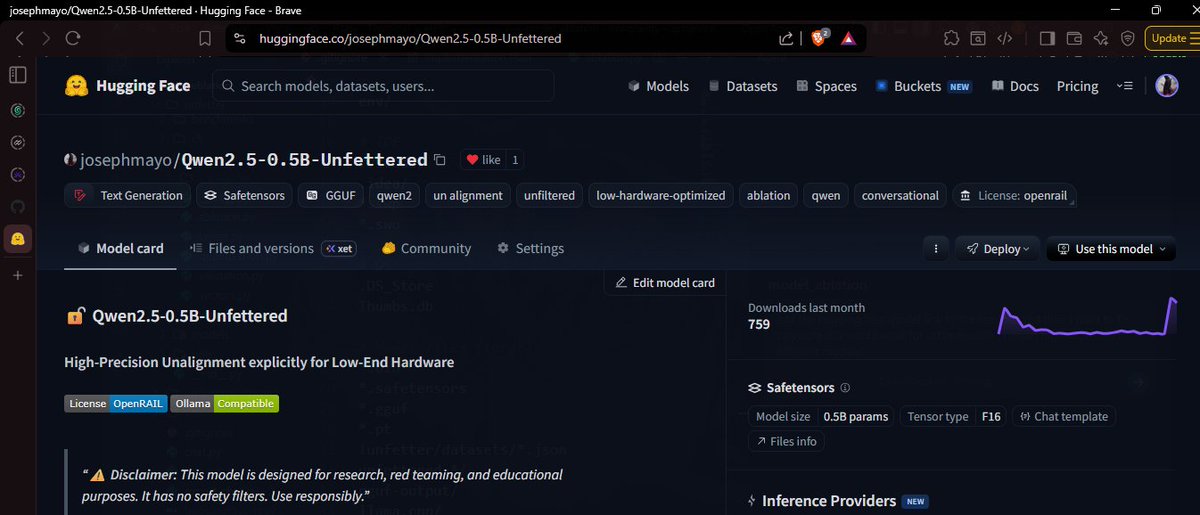Go forward in browser history
The width and height of the screenshot is (1200, 515).
click(46, 38)
